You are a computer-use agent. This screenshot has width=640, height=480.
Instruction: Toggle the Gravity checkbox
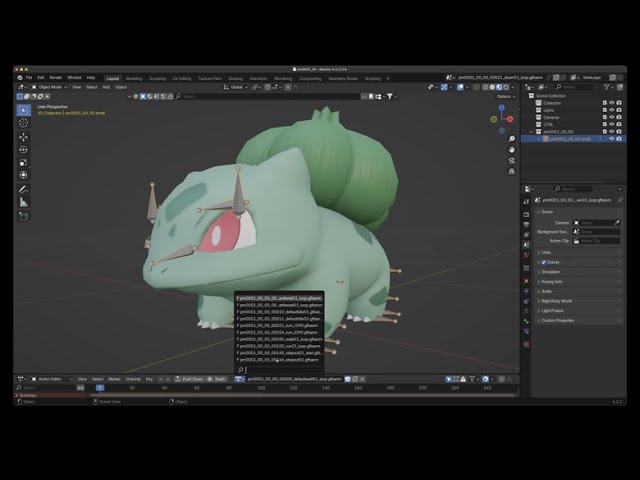point(543,262)
